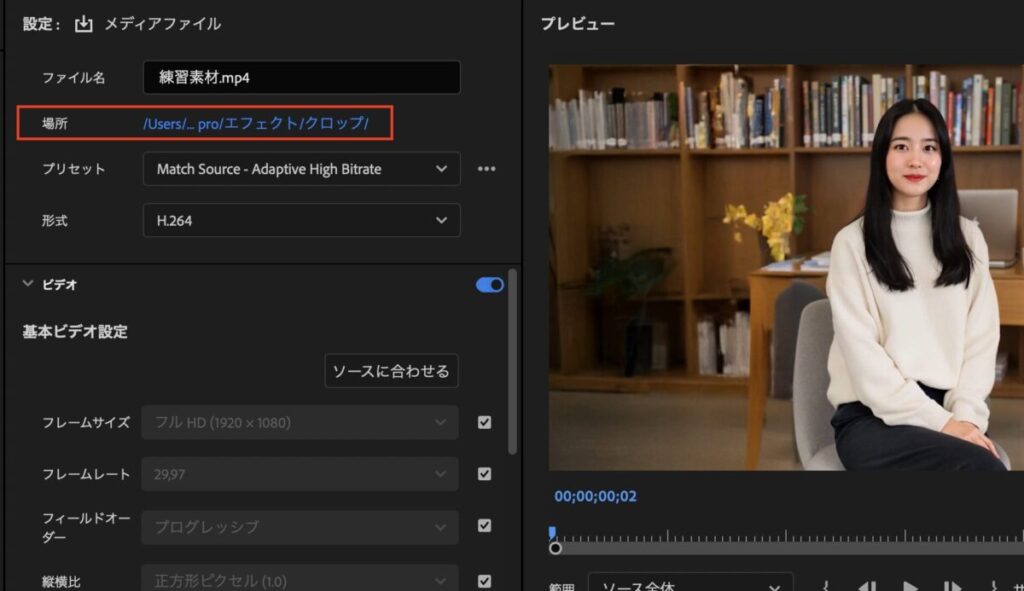1024x591 pixels.
Task: Click the ソースに合わせる button
Action: tap(391, 371)
